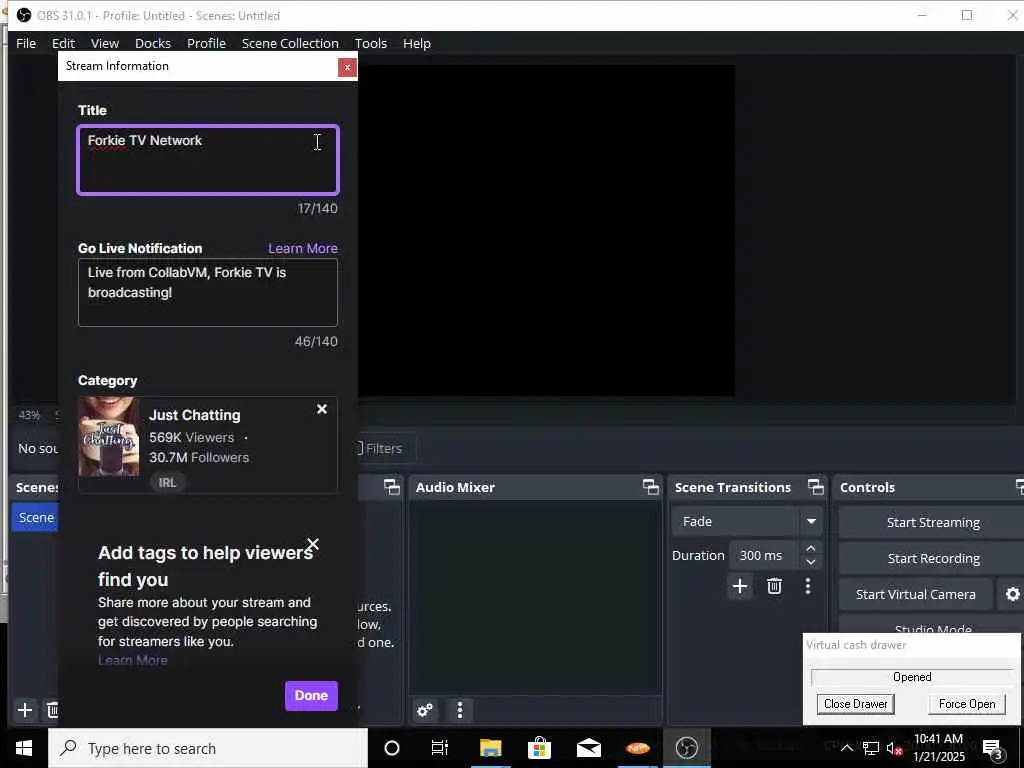Screen dimensions: 1024x768
Task: Click Force Open in Virtual cash drawer
Action: coord(967,704)
